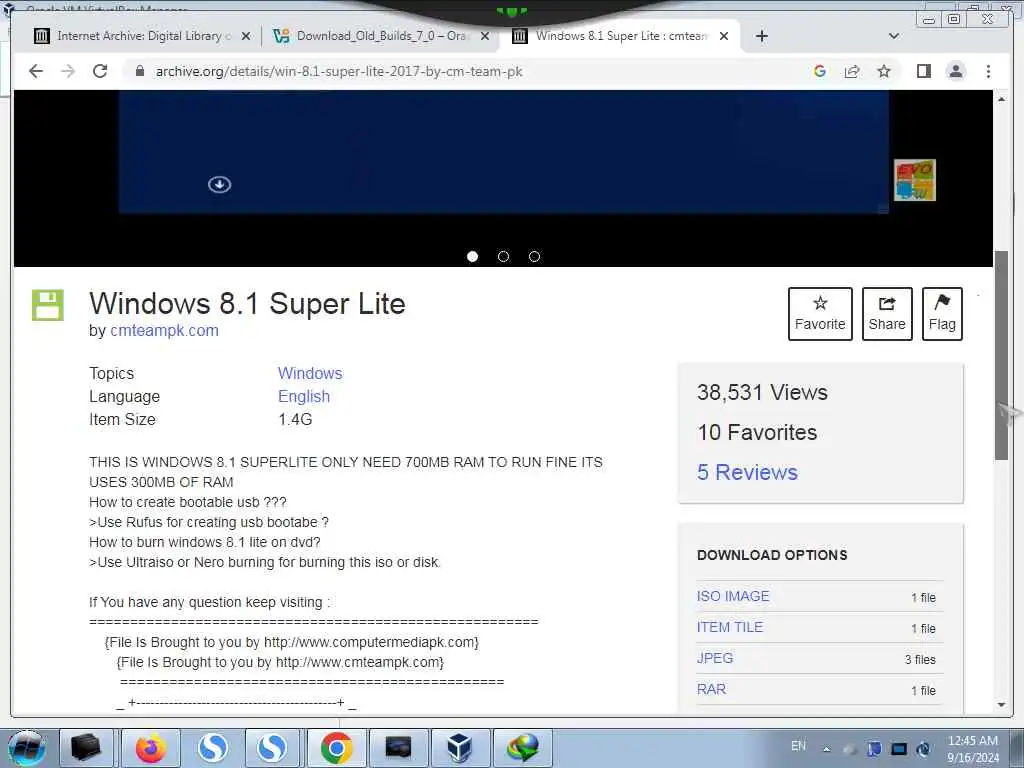Click 'DOWNLOAD OPTIONS' heading
Viewport: 1024px width, 768px height.
[x=772, y=555]
